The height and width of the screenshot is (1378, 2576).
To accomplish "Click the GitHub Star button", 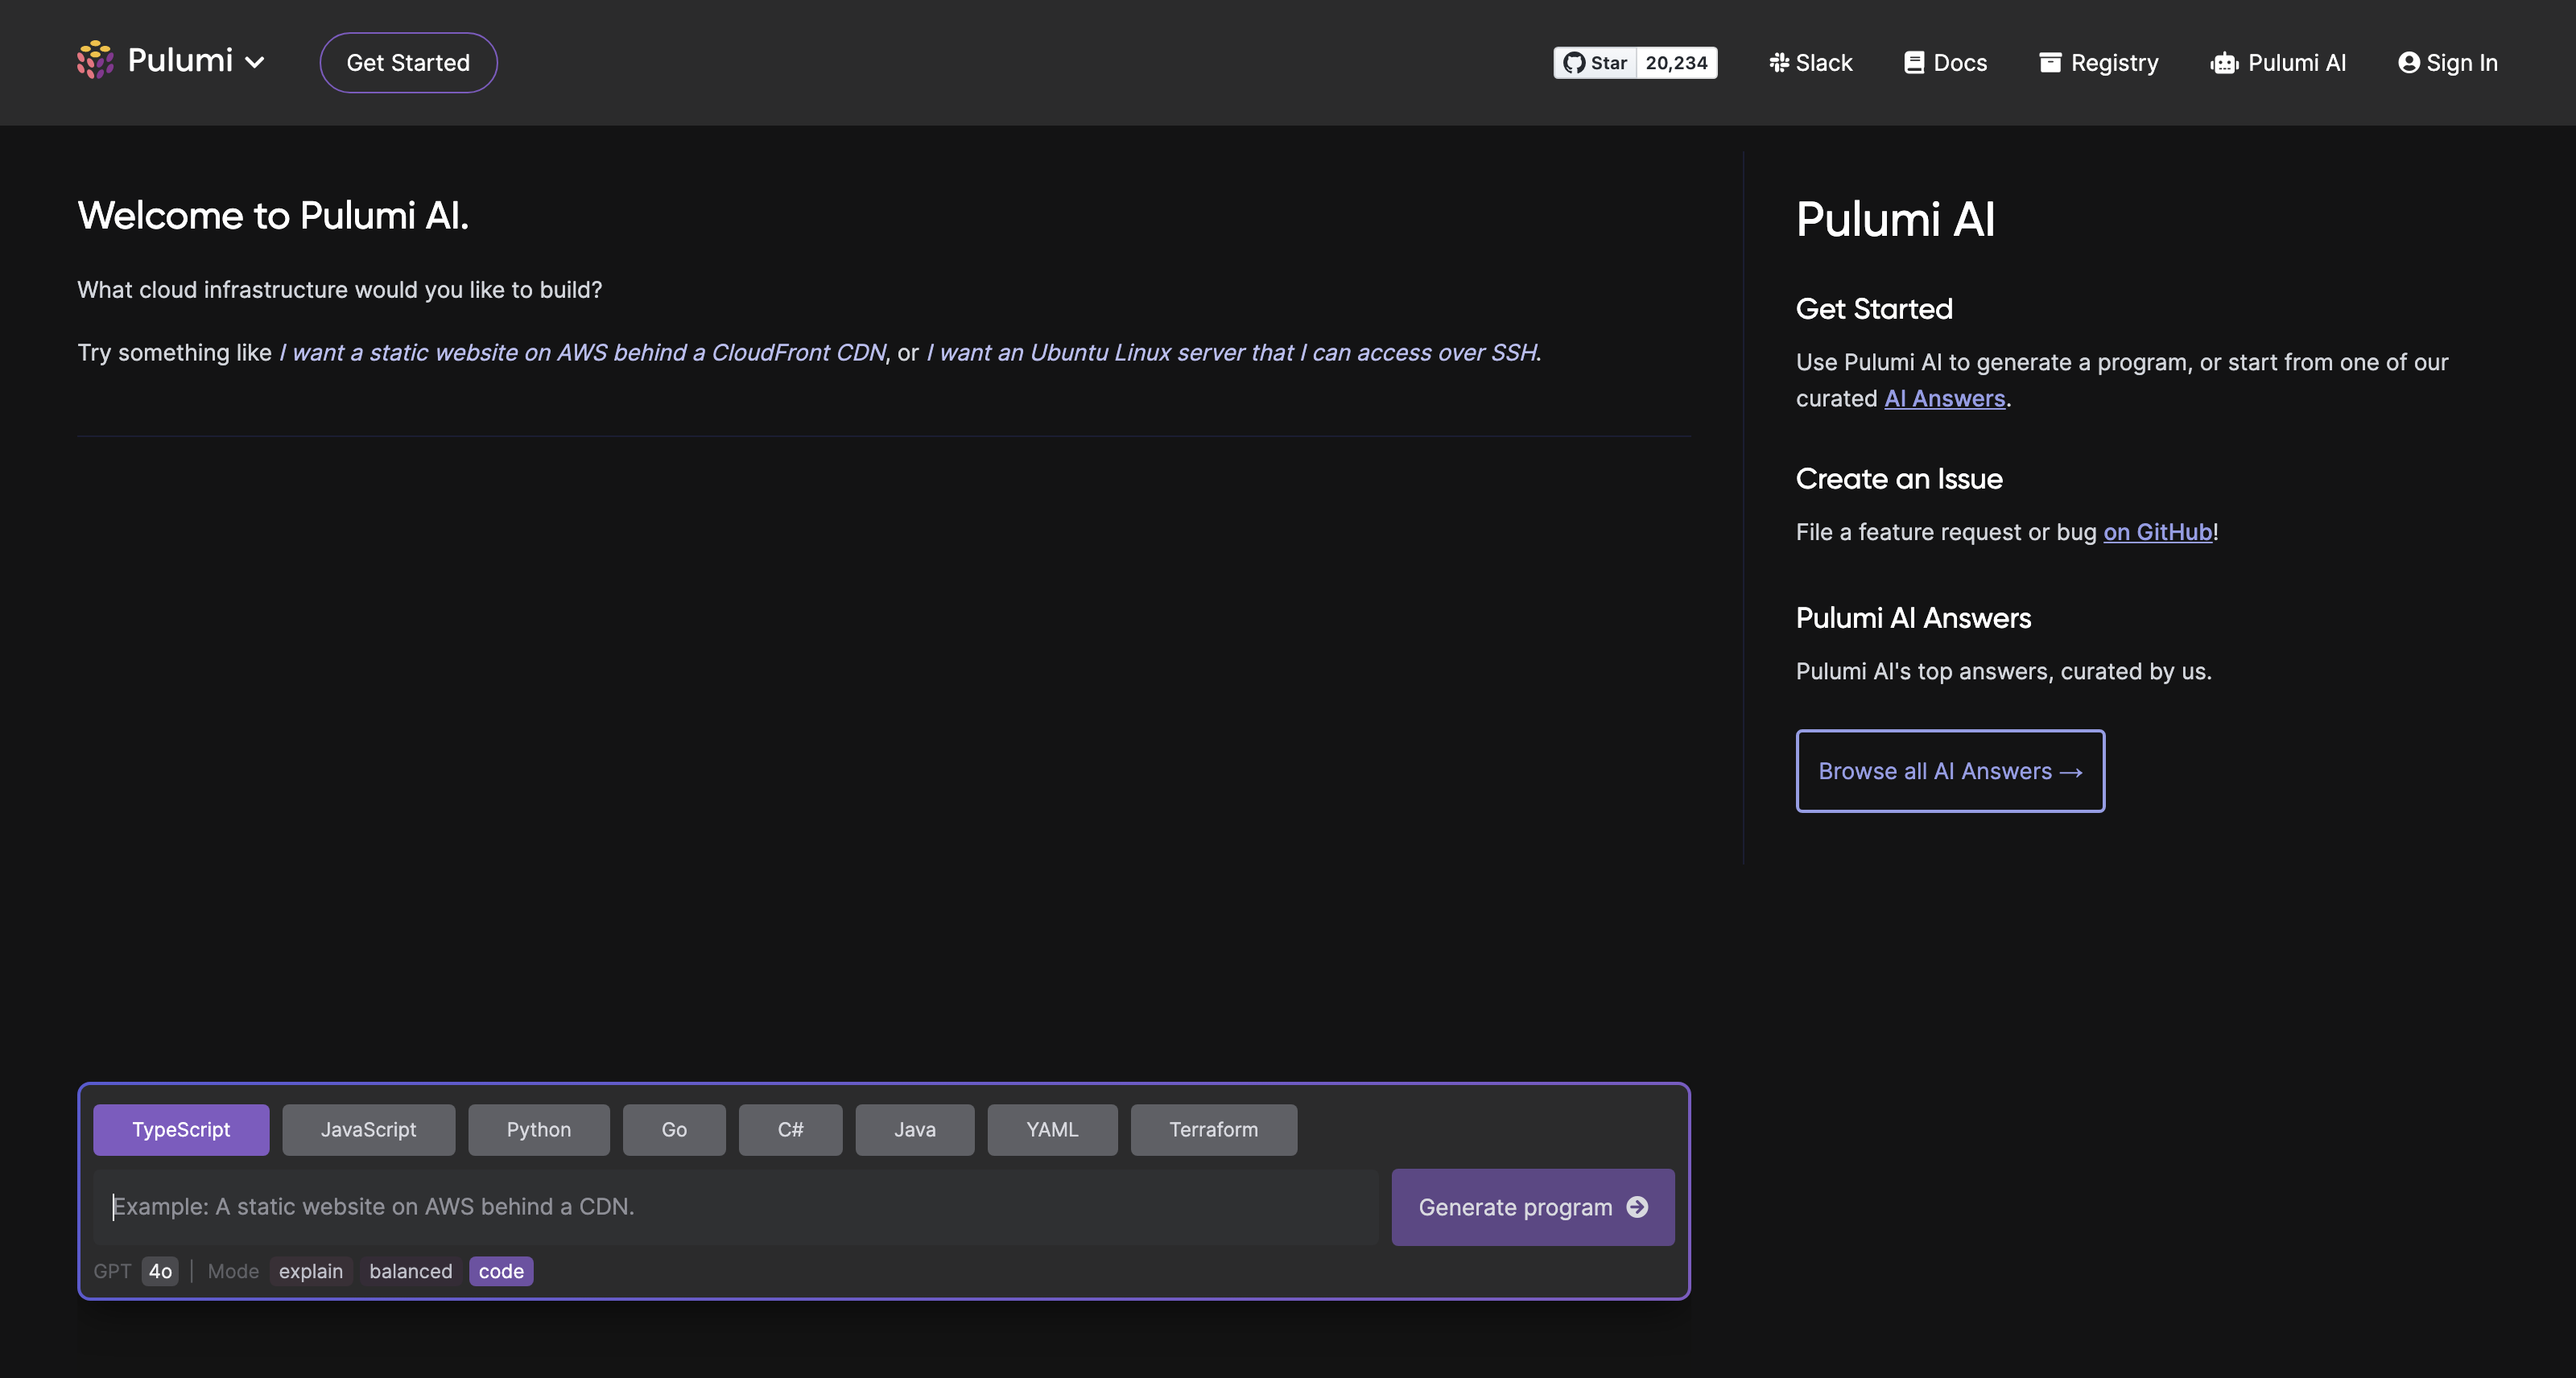I will click(1595, 63).
